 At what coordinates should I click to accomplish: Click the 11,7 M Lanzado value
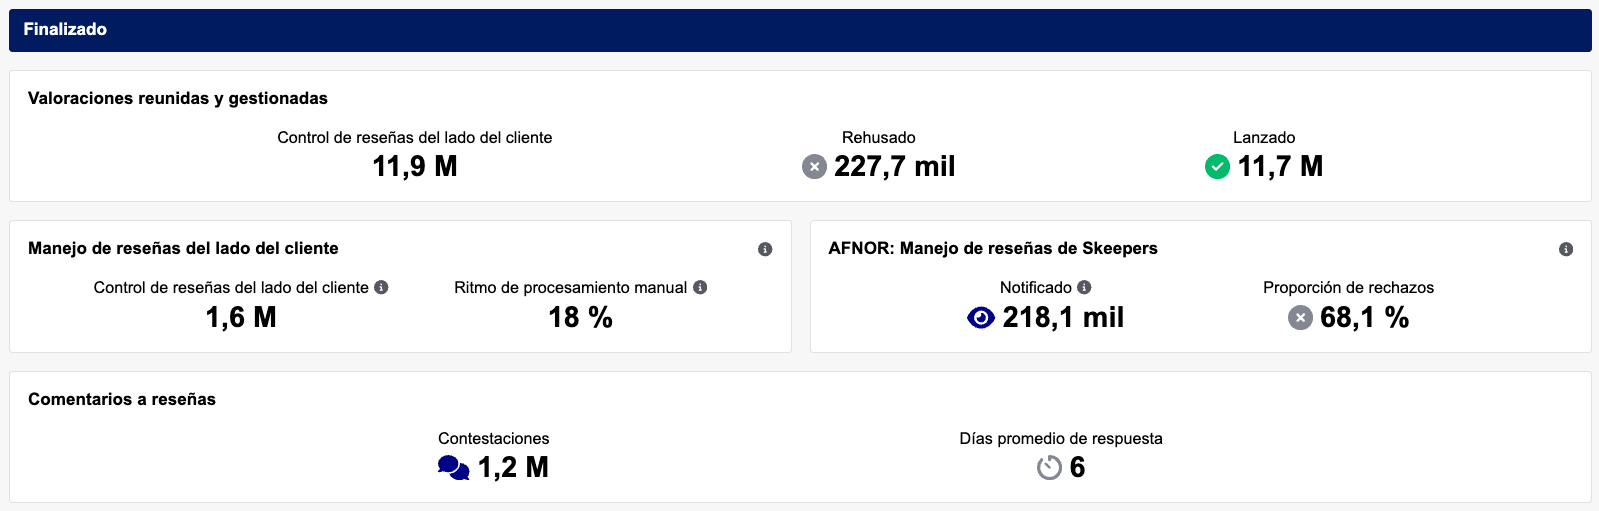pos(1280,167)
